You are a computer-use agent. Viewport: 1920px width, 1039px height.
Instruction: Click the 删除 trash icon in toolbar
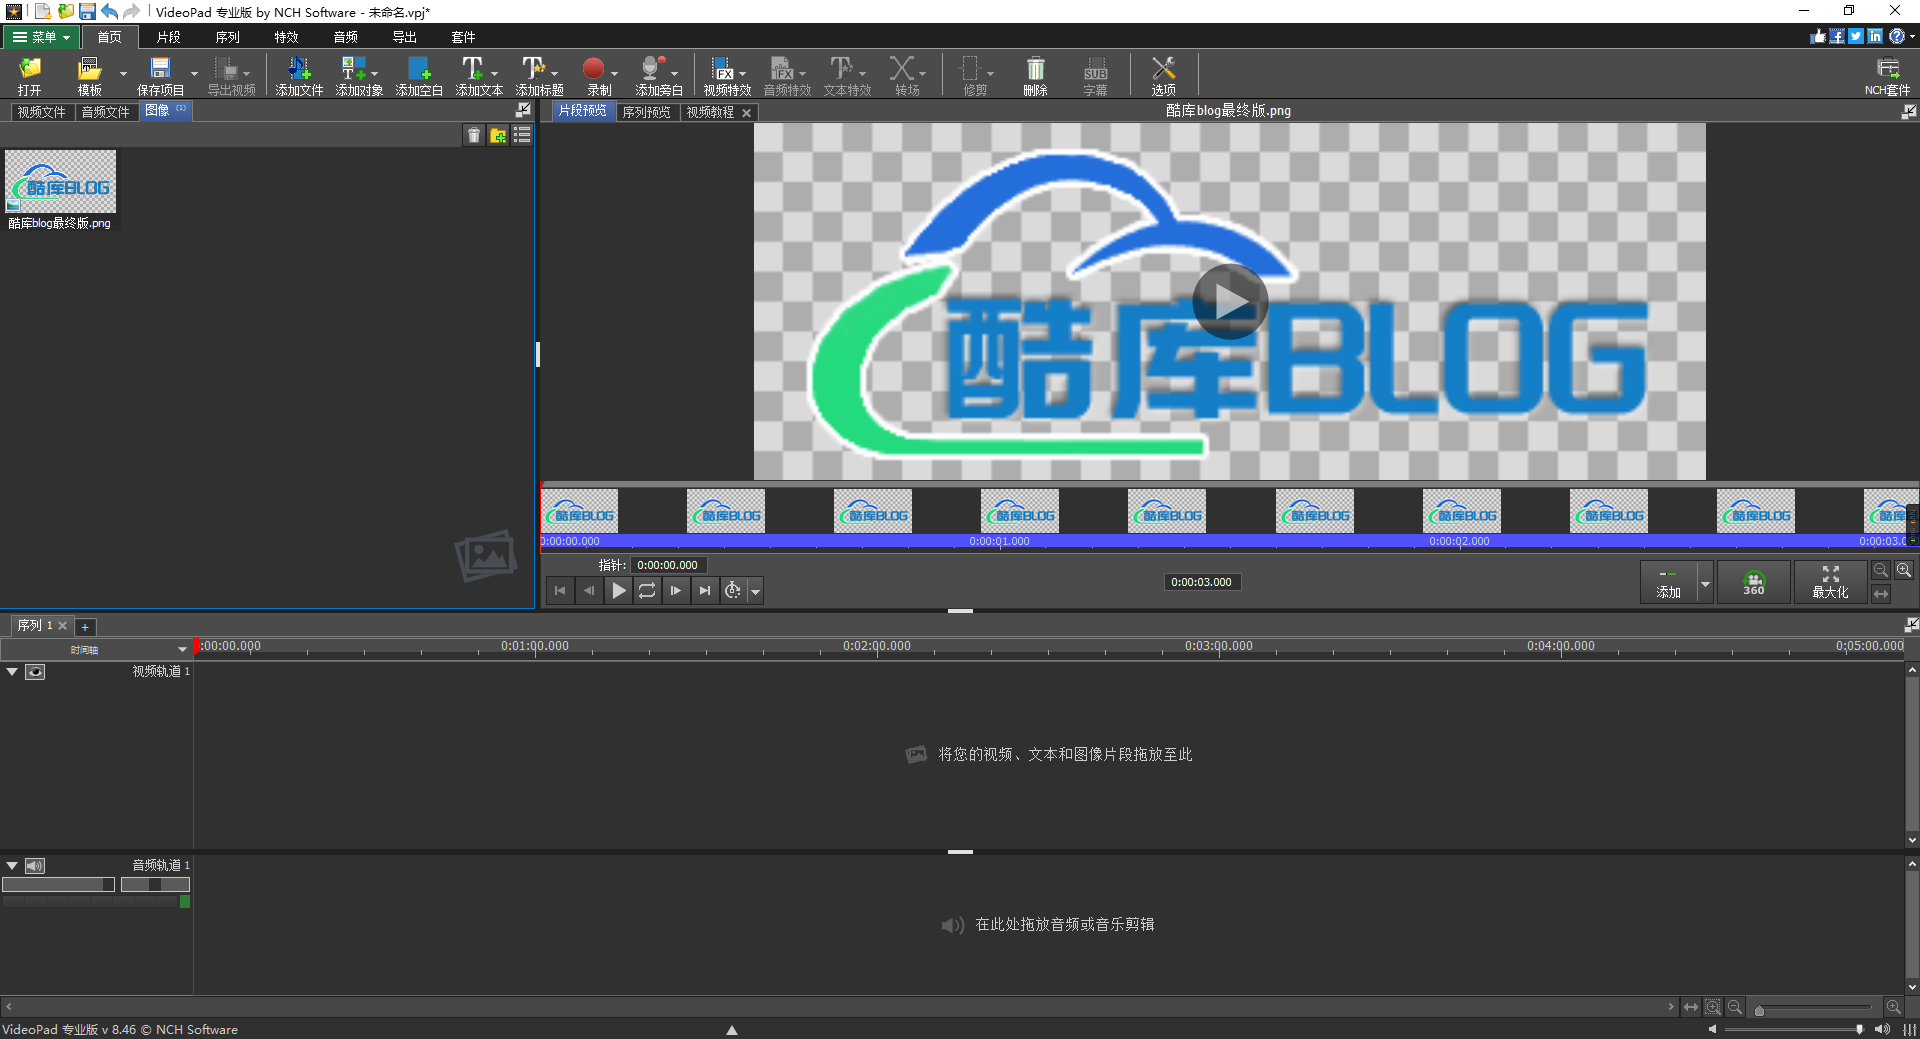[x=1034, y=75]
